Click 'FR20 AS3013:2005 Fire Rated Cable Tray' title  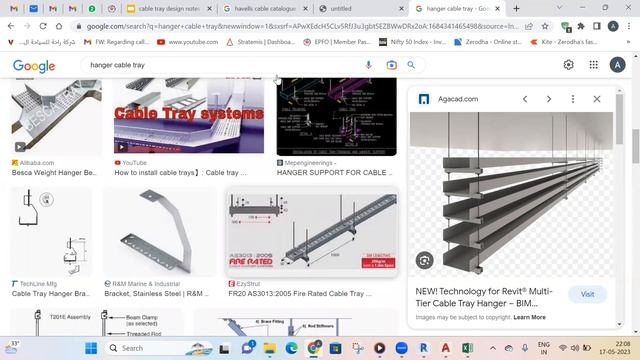[x=300, y=293]
